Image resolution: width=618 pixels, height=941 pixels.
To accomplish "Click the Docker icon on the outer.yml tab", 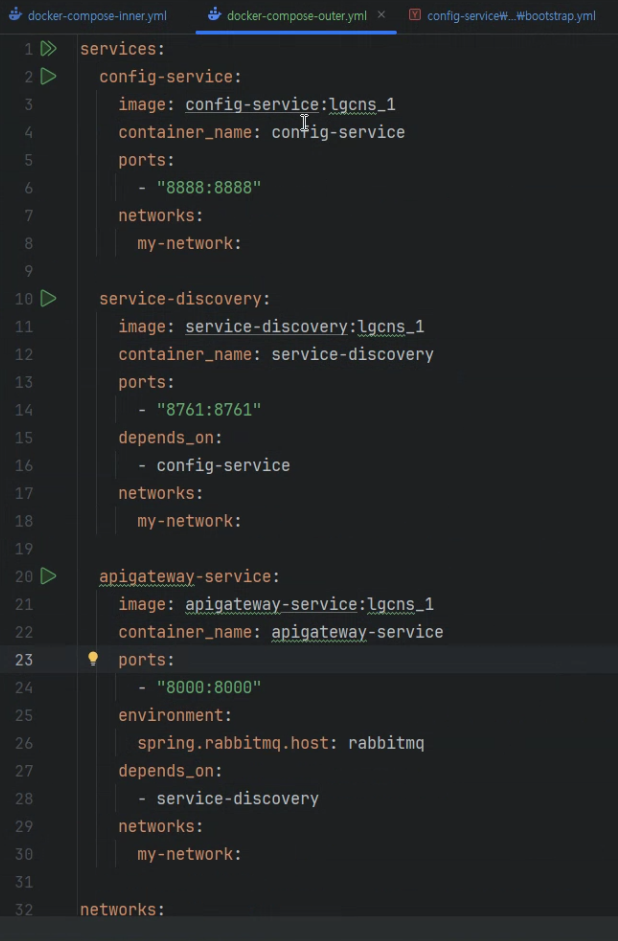I will (x=214, y=14).
